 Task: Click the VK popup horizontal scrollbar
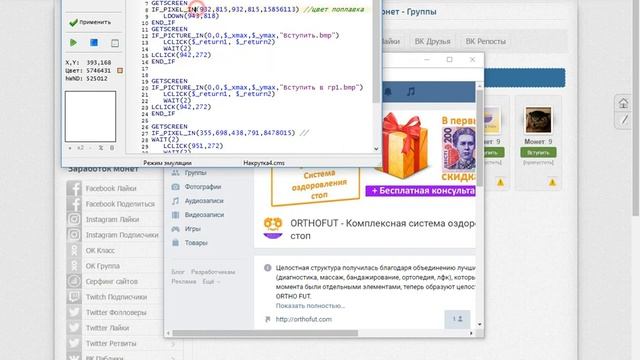pos(265,333)
